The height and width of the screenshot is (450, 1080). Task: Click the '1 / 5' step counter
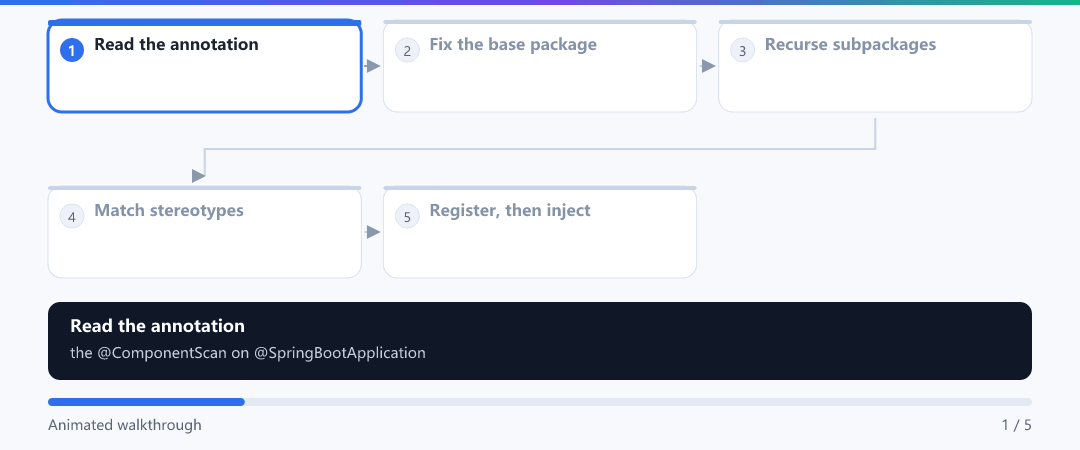(1017, 425)
